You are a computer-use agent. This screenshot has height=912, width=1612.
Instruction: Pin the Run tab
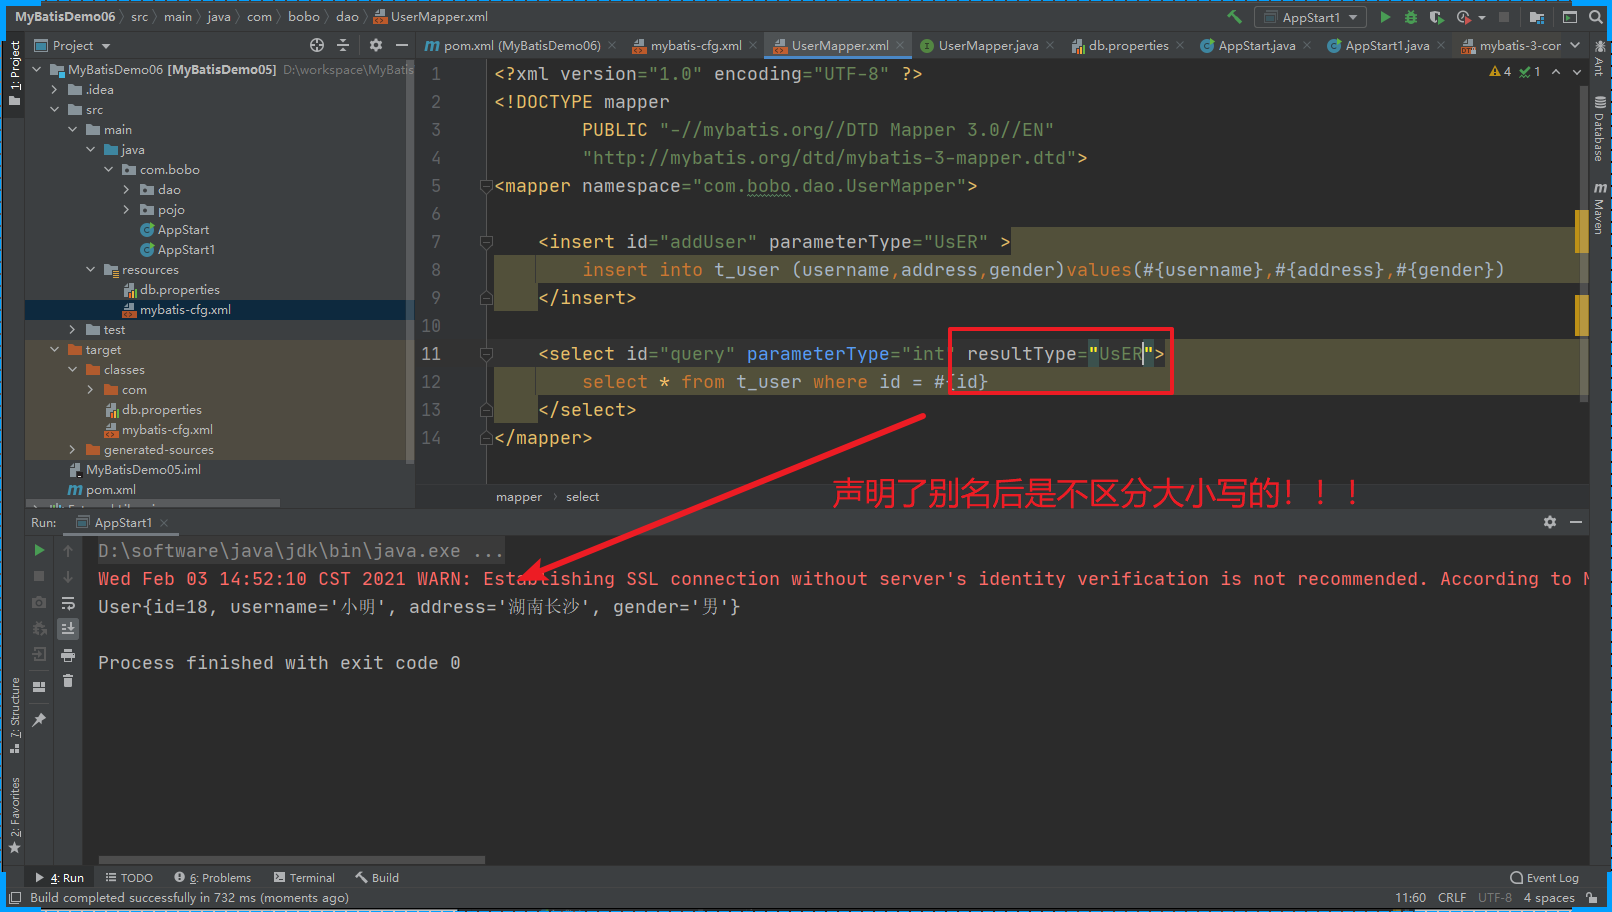(39, 720)
